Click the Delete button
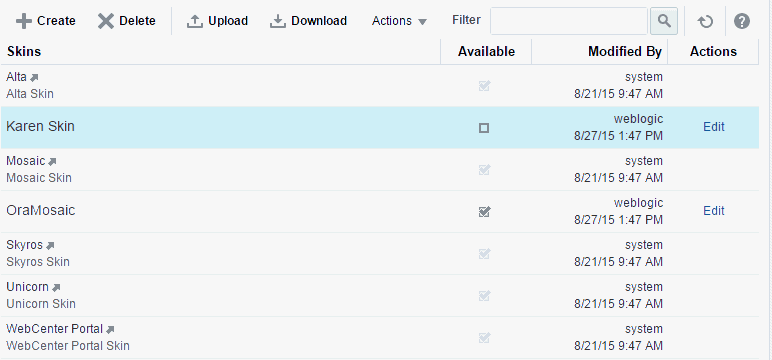This screenshot has width=772, height=360. pyautogui.click(x=127, y=21)
